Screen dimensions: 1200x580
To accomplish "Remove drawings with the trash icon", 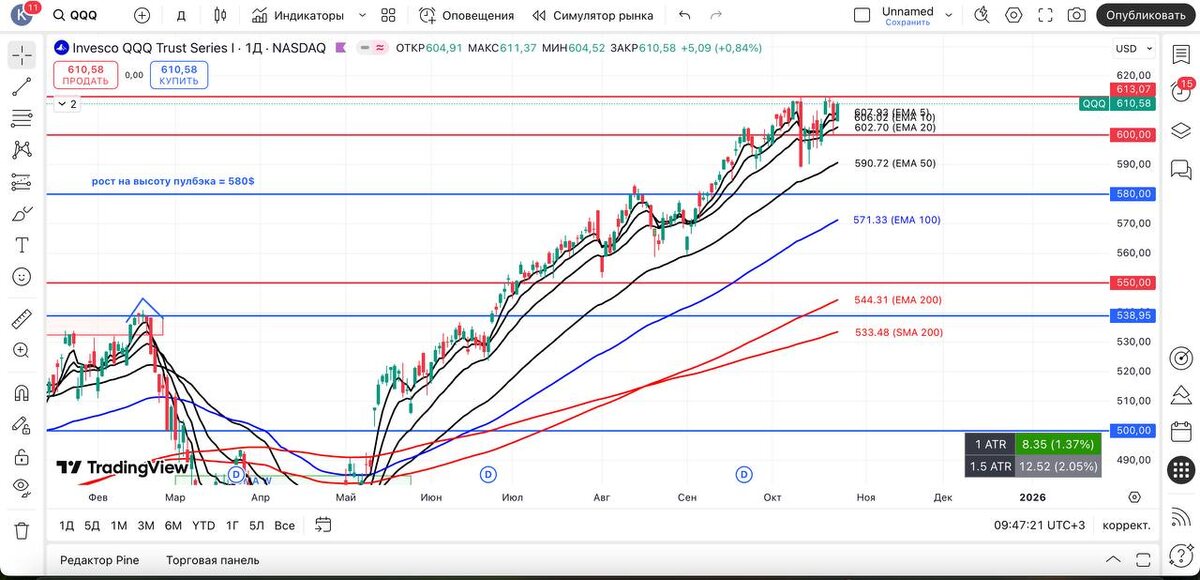I will 21,530.
